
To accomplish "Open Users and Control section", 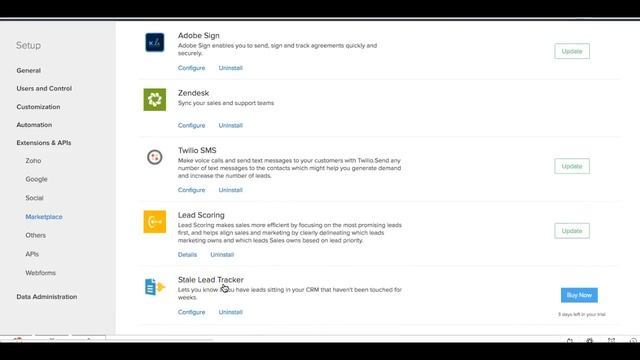I will pyautogui.click(x=44, y=89).
